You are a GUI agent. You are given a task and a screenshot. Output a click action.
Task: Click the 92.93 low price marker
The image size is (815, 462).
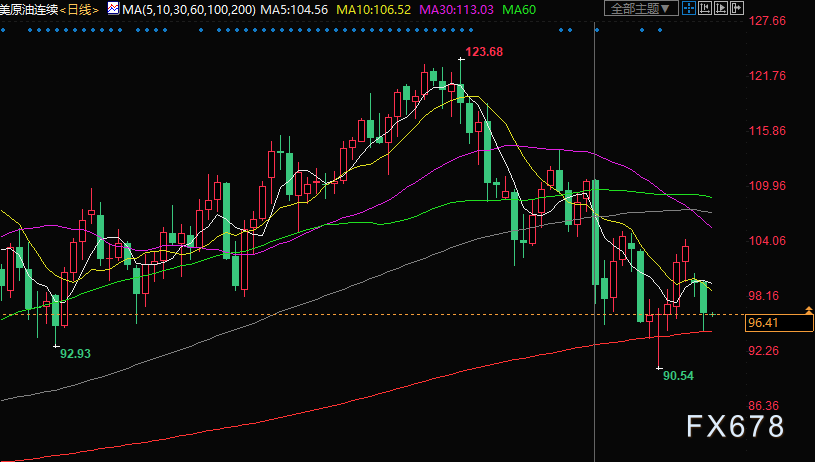(x=75, y=353)
